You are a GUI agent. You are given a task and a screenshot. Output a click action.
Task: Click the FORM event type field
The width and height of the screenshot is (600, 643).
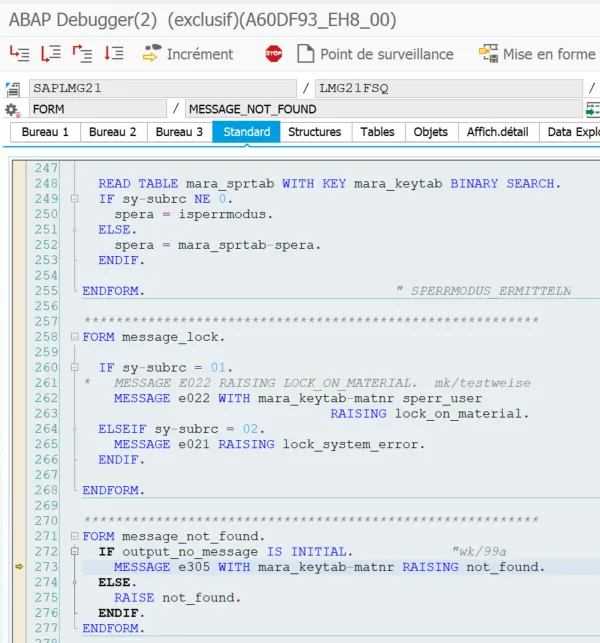(x=98, y=109)
